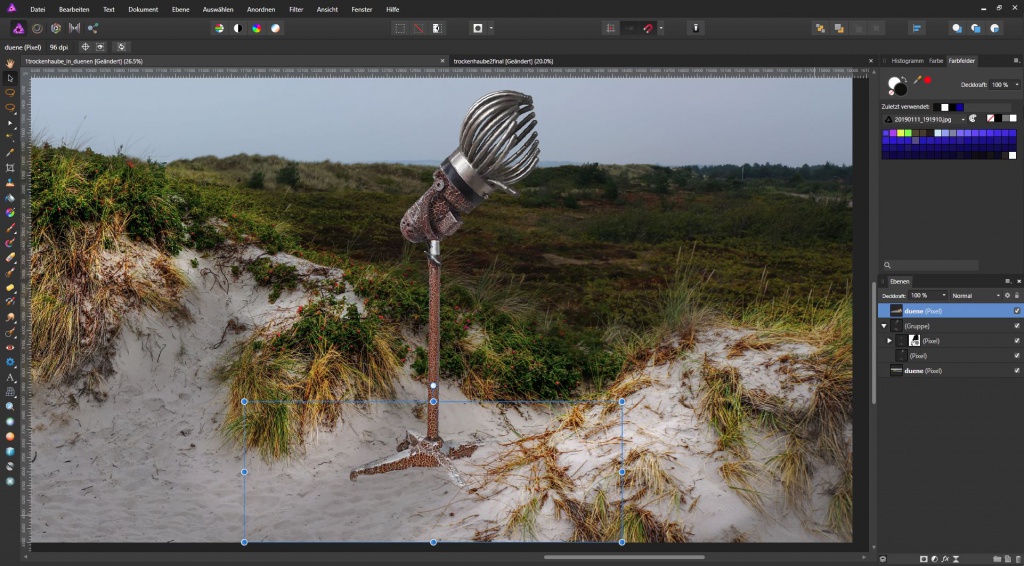
Task: Select the Mesh Warp tool
Action: (x=10, y=392)
